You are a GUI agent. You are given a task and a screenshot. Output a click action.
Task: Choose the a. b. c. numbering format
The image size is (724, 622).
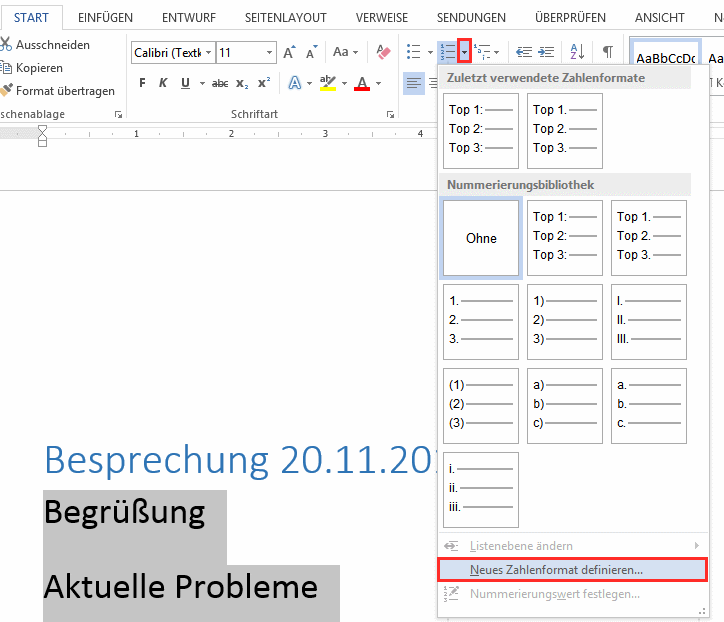(649, 406)
